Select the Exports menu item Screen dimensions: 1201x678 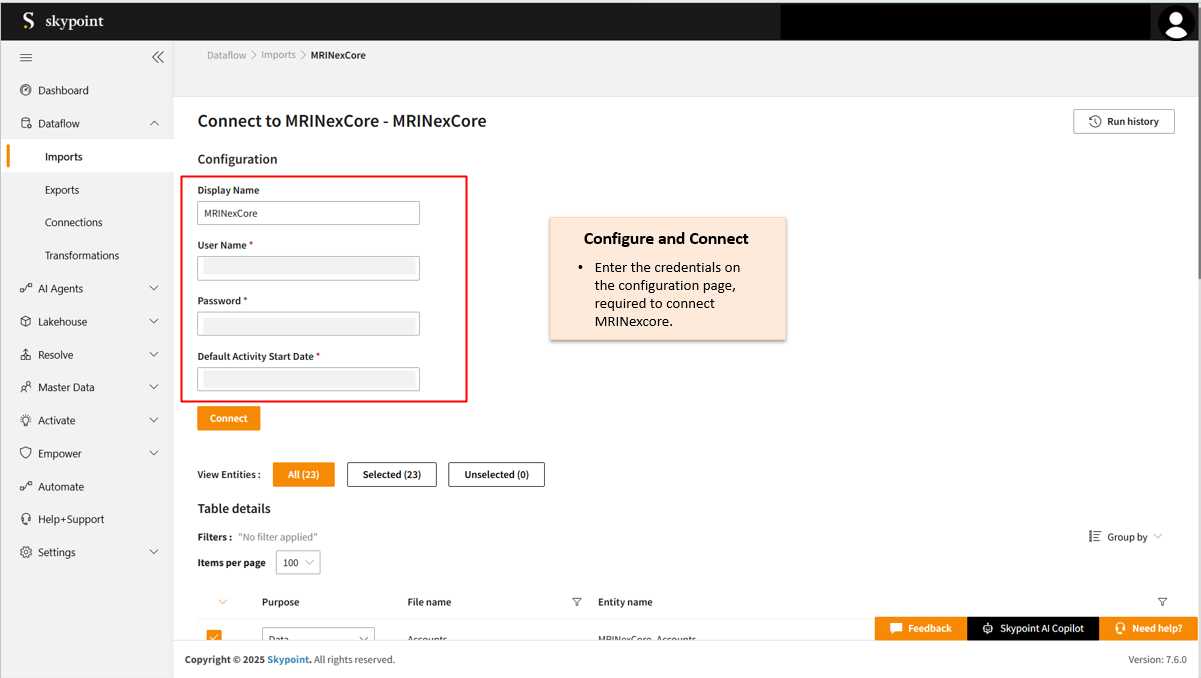(x=62, y=190)
